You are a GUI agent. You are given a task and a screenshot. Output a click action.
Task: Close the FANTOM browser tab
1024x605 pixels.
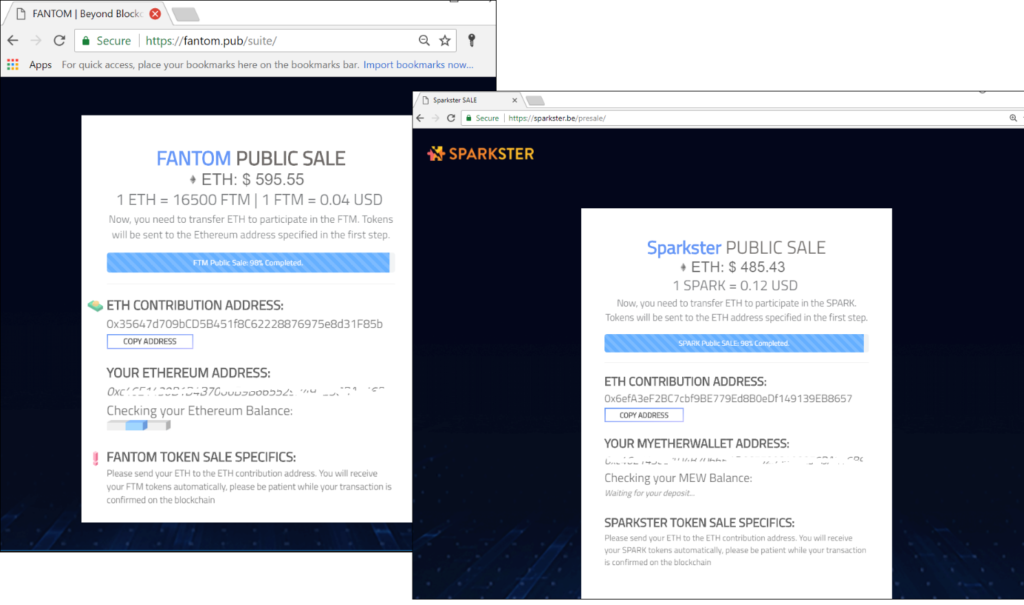click(x=155, y=14)
